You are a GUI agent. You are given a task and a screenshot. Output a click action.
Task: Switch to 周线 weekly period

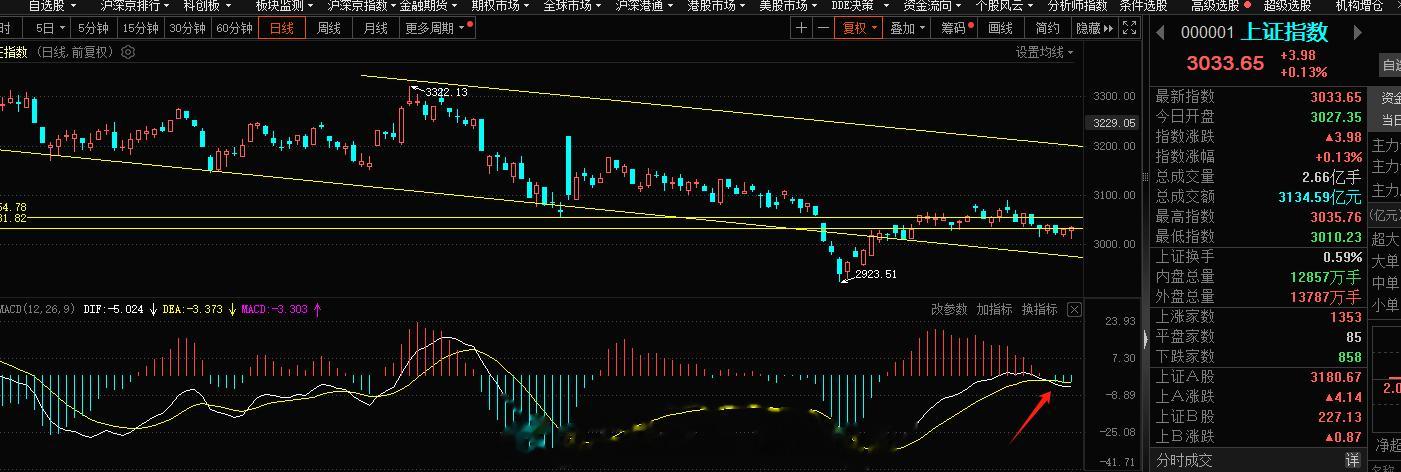[329, 28]
